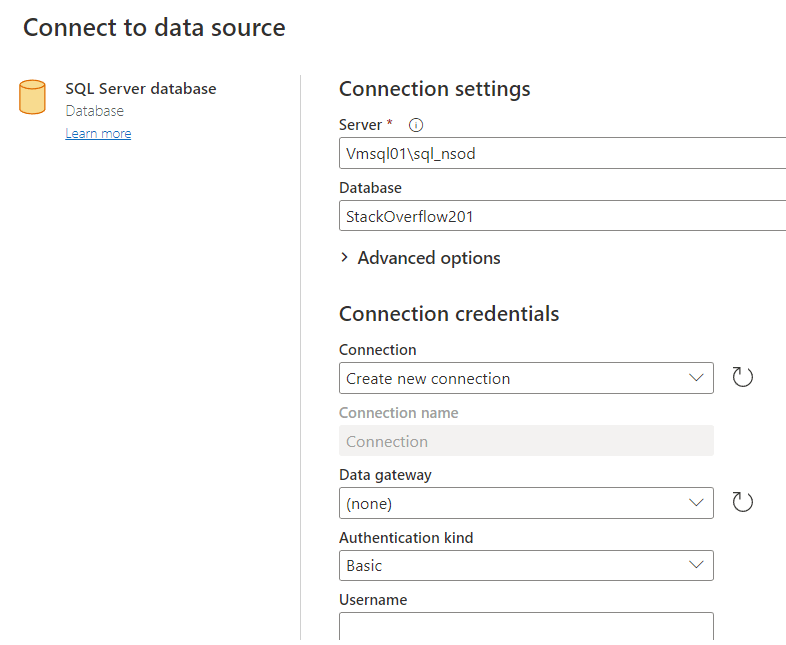
Task: Click the Connection credentials heading
Action: (x=449, y=314)
